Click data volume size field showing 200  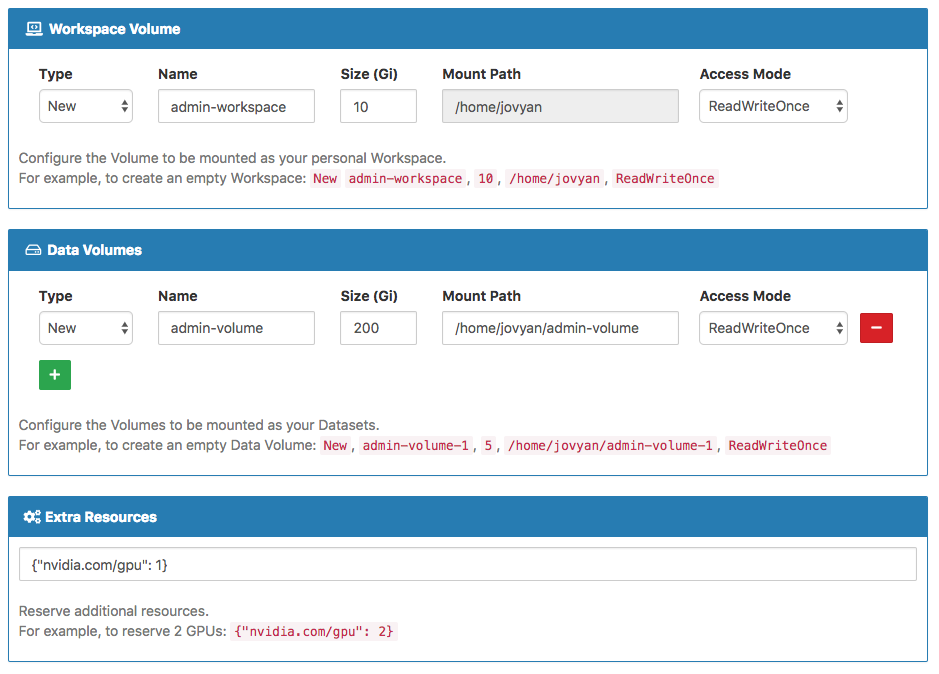(378, 328)
